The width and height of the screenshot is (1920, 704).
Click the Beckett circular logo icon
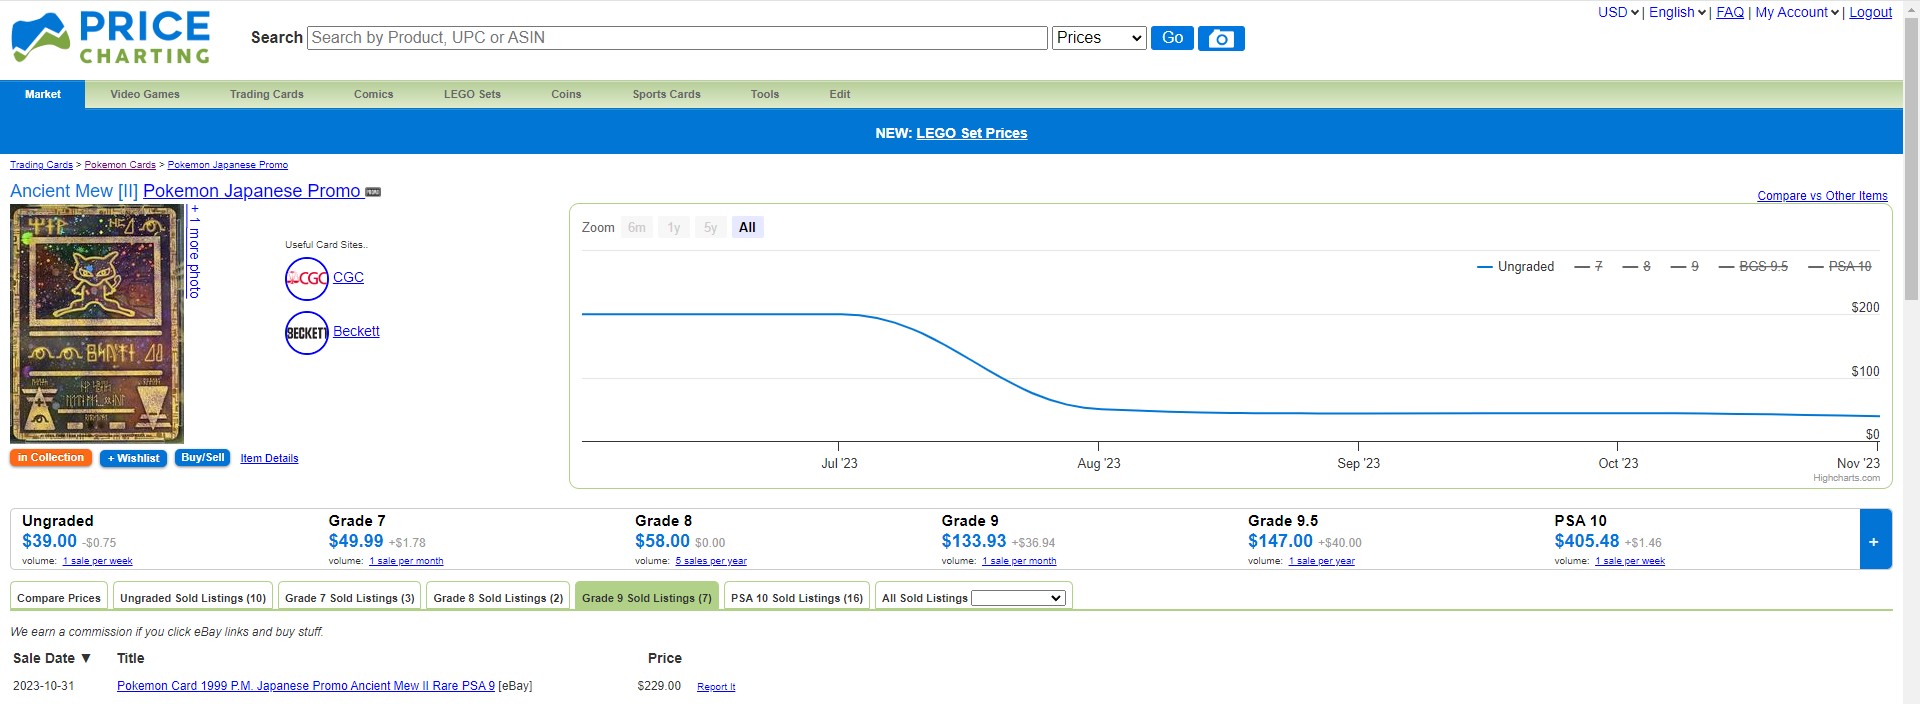click(306, 333)
